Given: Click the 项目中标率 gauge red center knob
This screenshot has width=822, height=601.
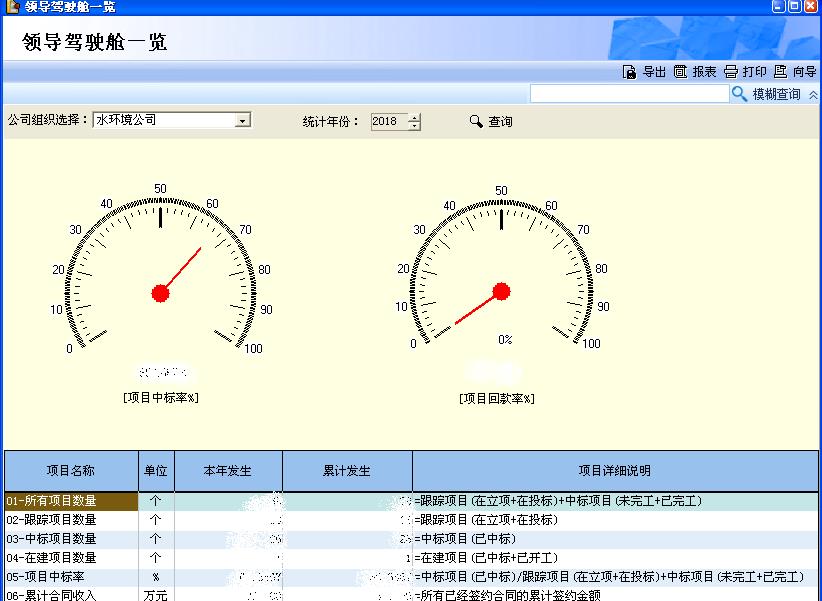Looking at the screenshot, I should [160, 292].
